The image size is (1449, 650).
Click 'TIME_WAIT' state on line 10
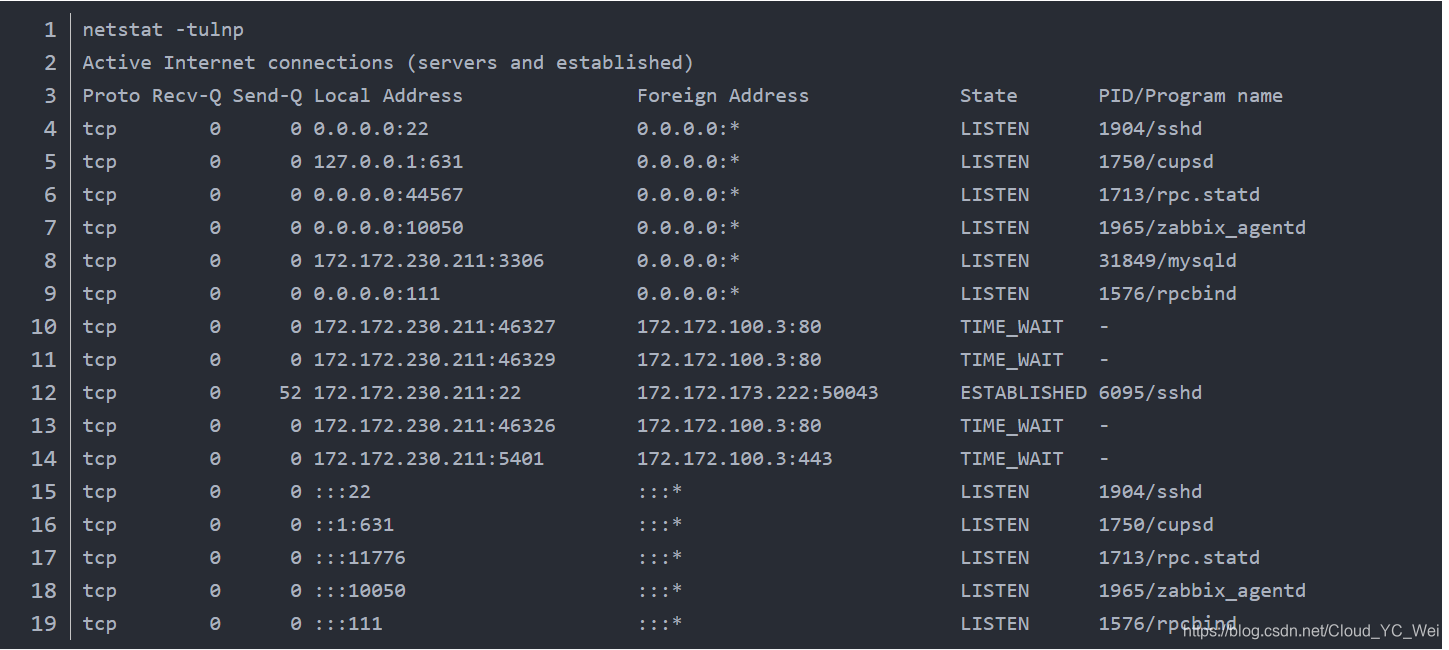(x=1012, y=327)
